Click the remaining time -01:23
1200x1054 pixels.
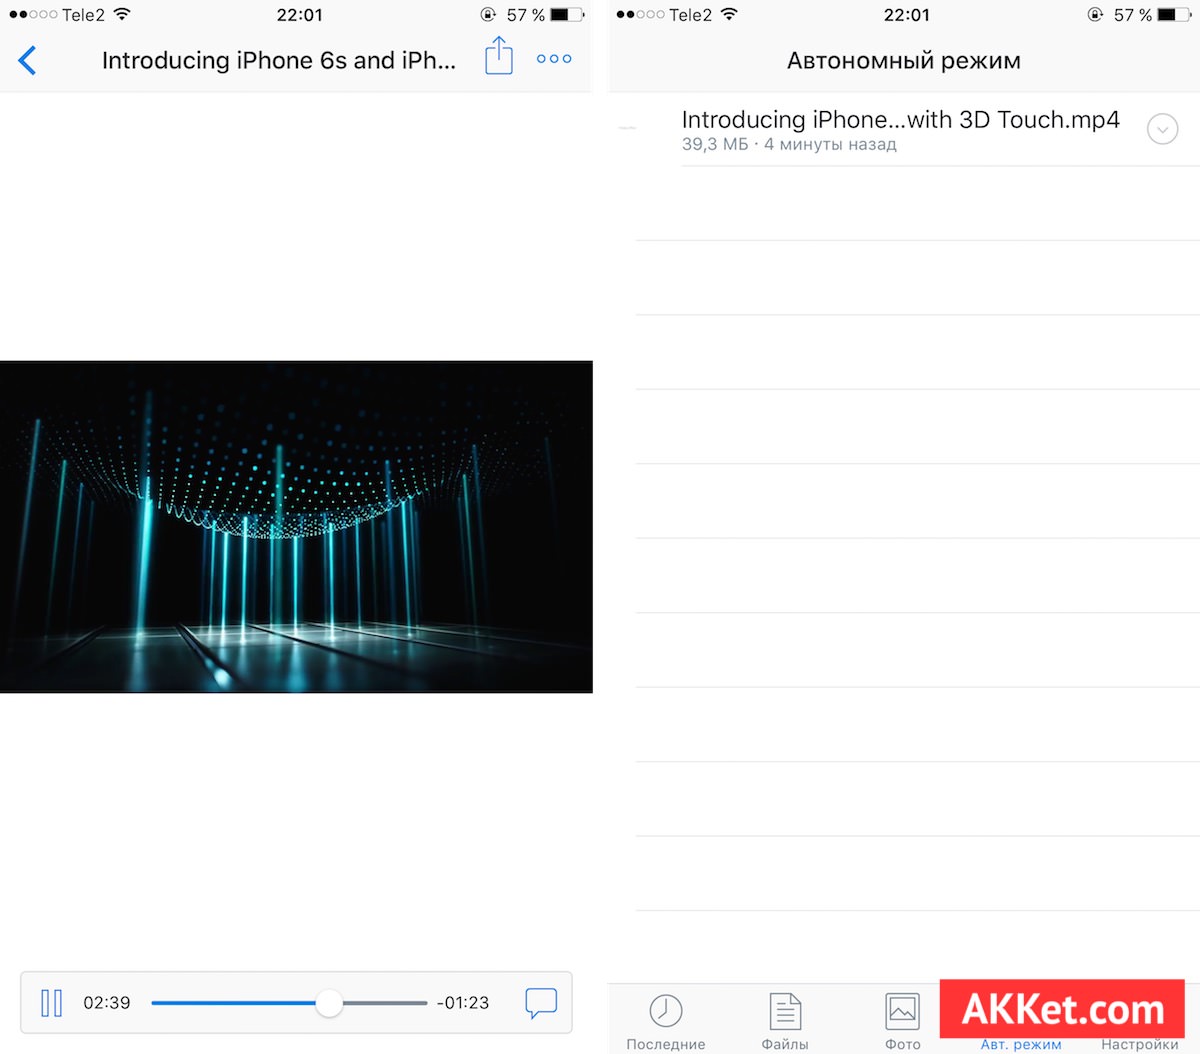463,1003
